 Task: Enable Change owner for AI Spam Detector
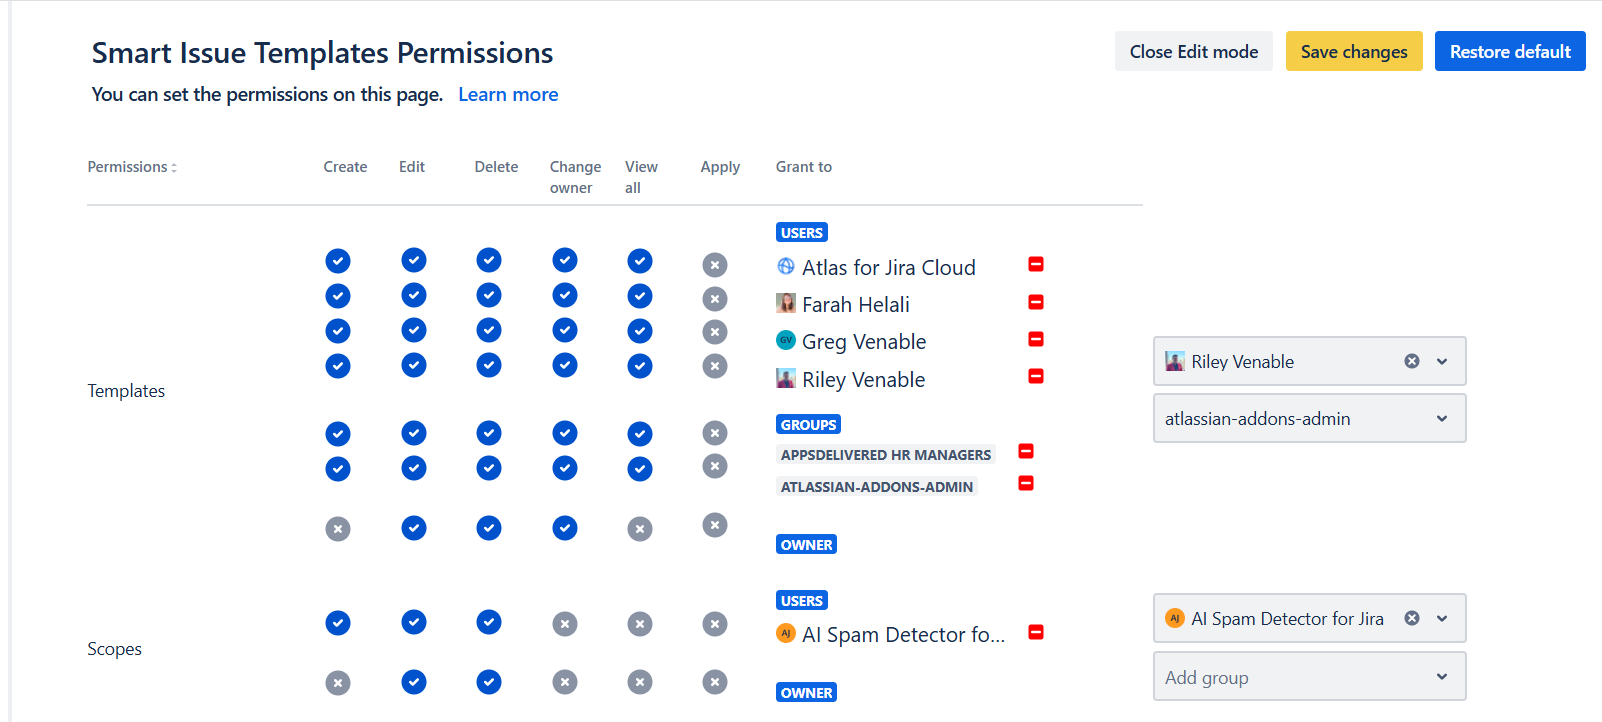point(565,624)
